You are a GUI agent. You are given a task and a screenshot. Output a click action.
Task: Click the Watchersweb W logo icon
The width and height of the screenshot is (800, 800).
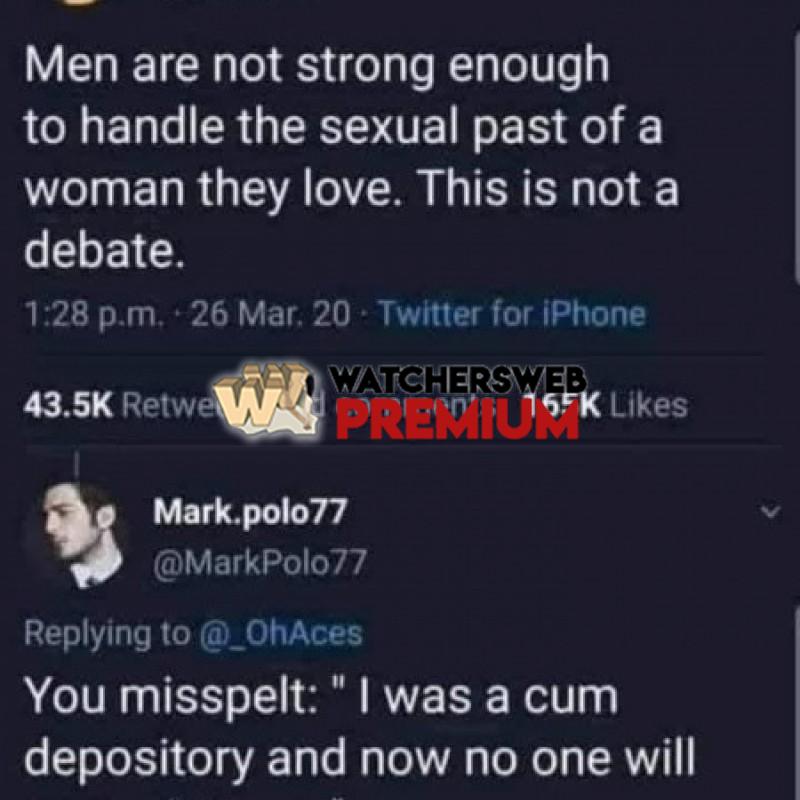click(264, 397)
